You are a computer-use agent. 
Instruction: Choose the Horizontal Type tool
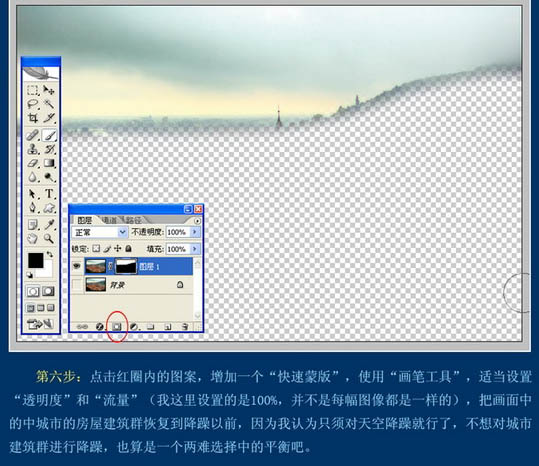coord(49,194)
